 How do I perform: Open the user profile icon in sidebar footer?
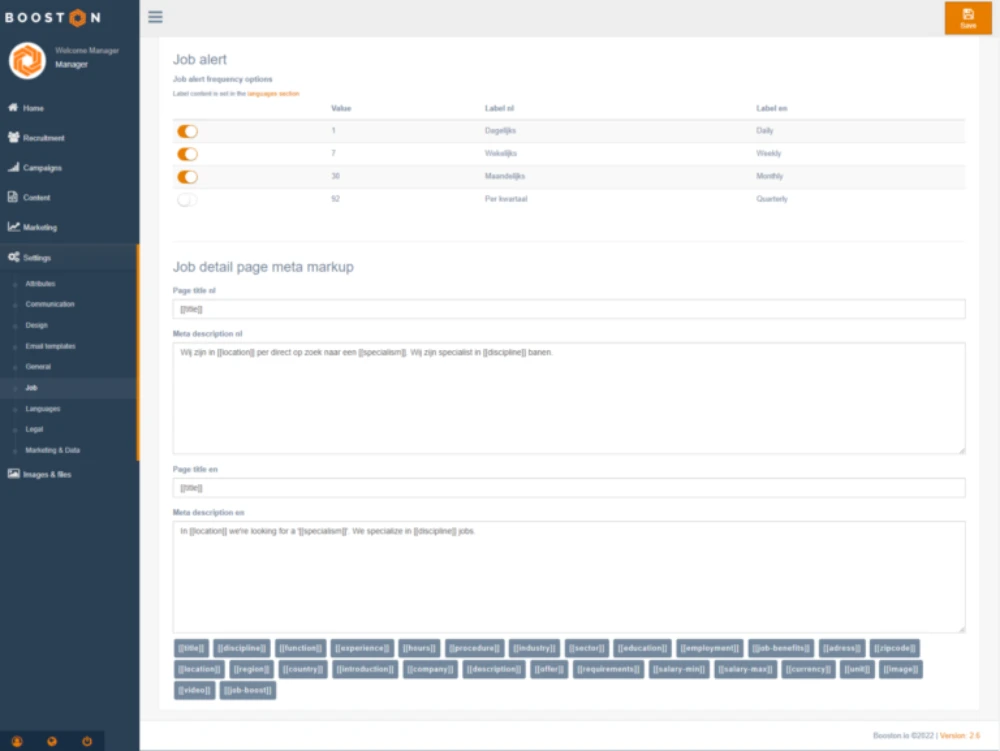coord(17,741)
